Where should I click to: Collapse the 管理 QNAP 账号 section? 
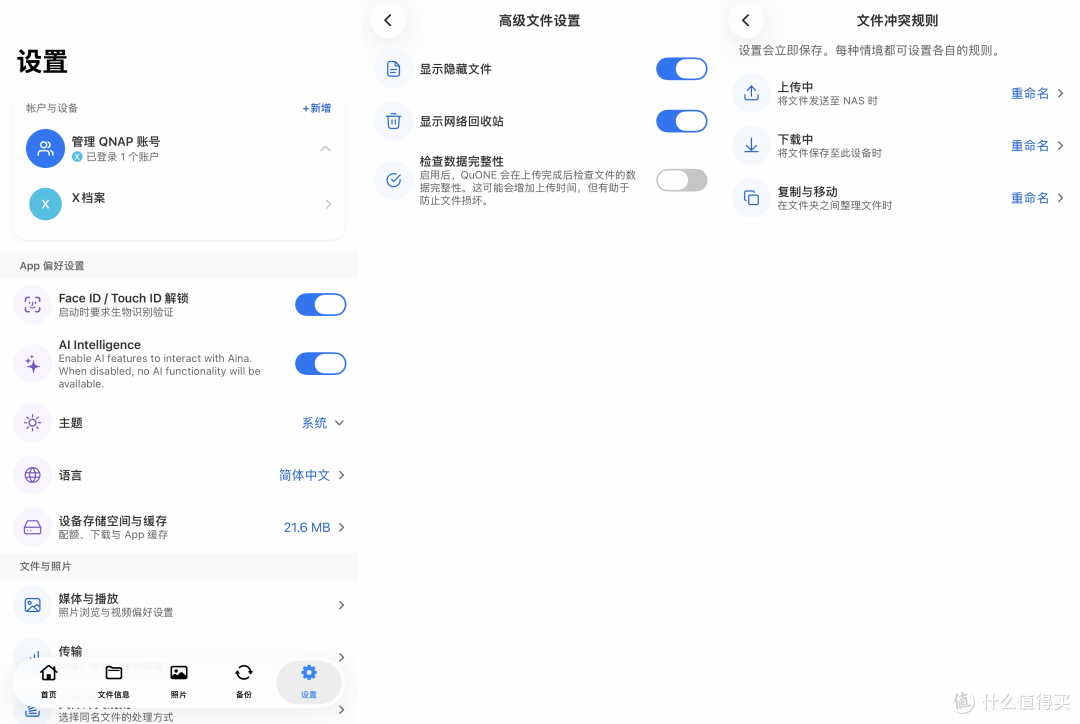[x=326, y=149]
